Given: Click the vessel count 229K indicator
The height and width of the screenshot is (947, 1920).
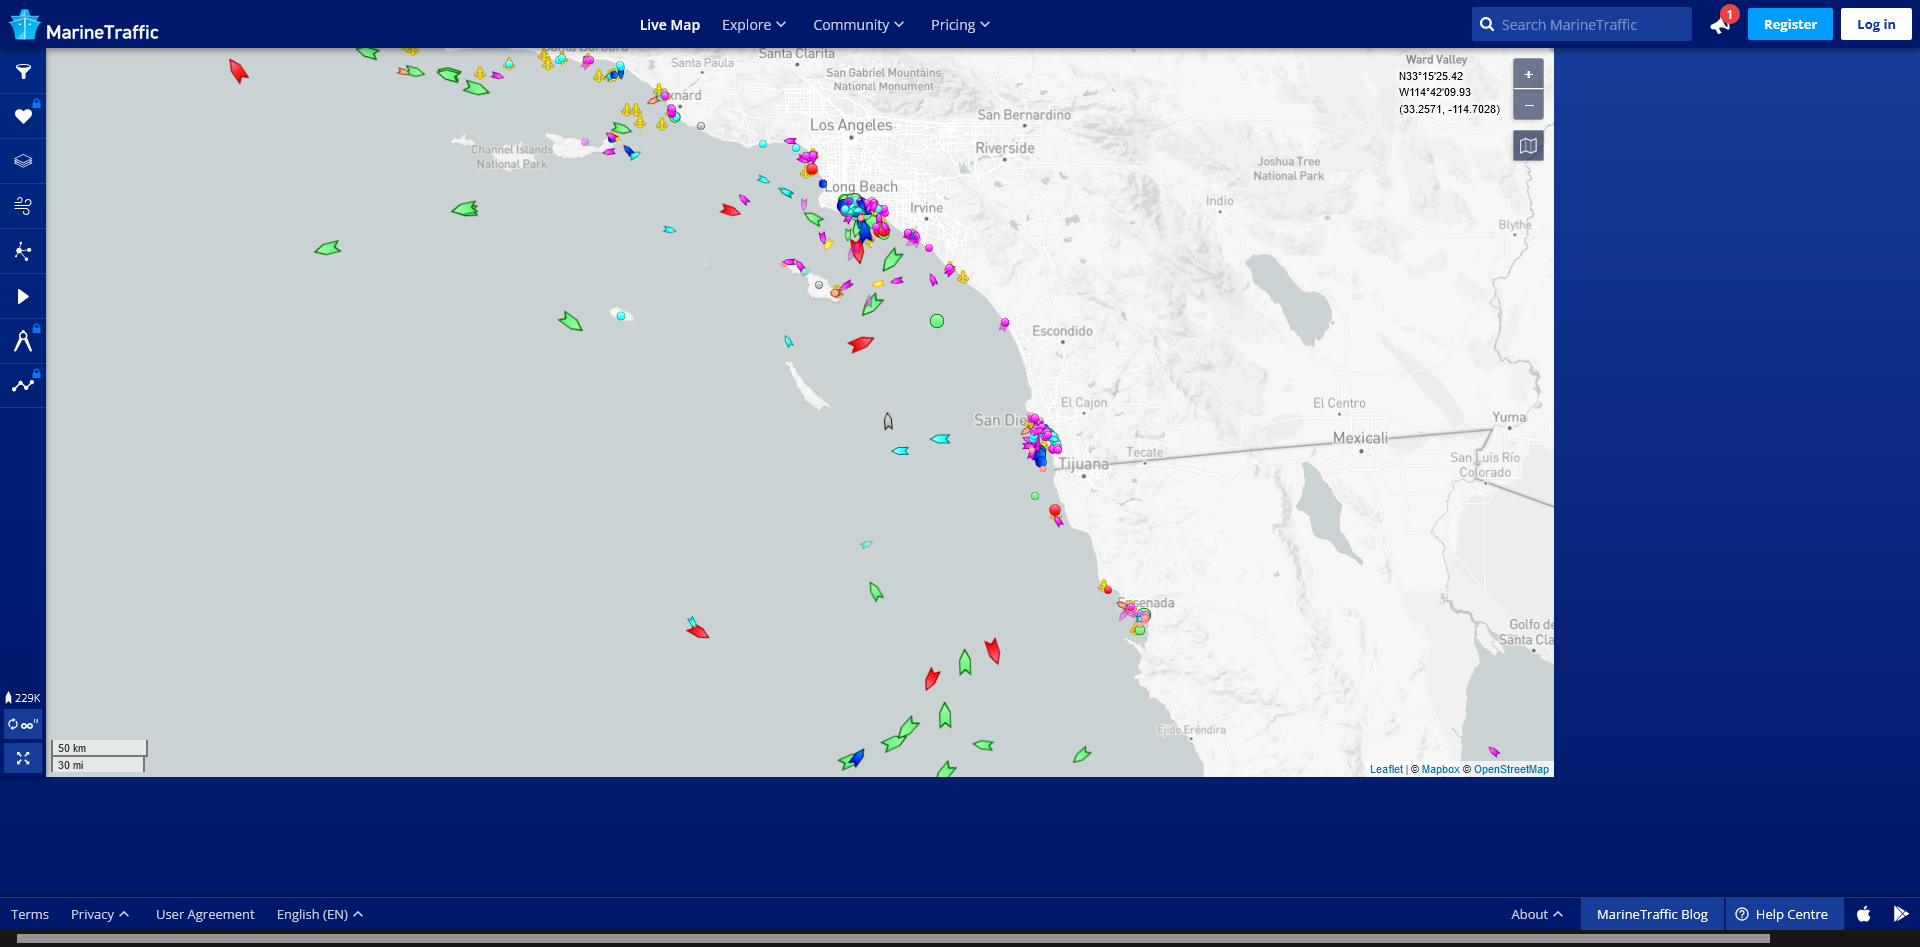Looking at the screenshot, I should [23, 698].
